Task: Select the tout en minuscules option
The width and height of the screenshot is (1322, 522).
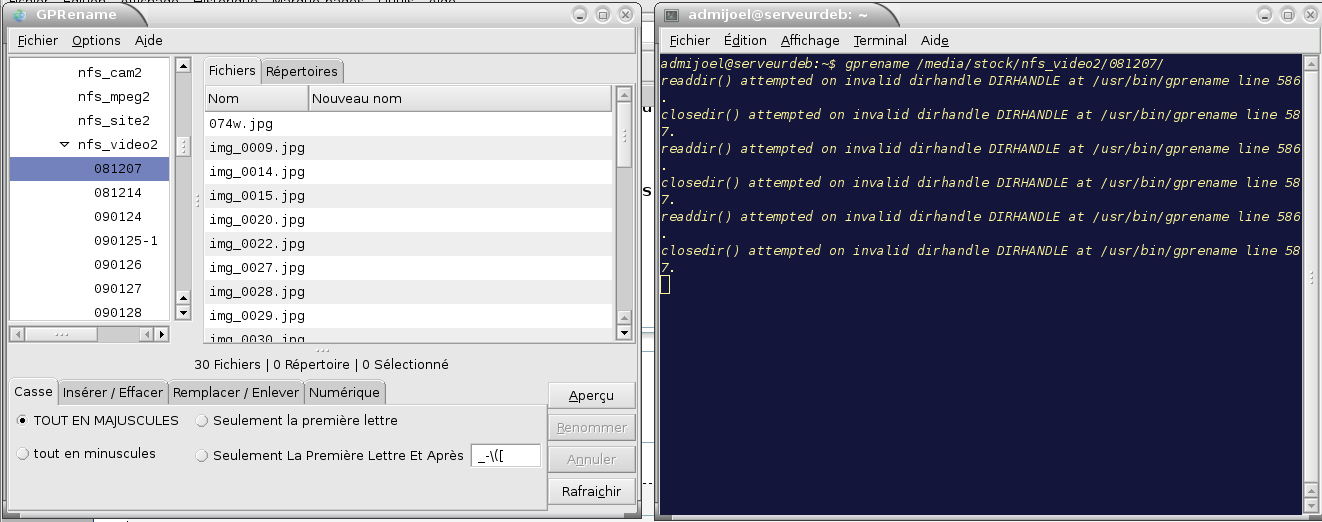Action: click(x=23, y=454)
